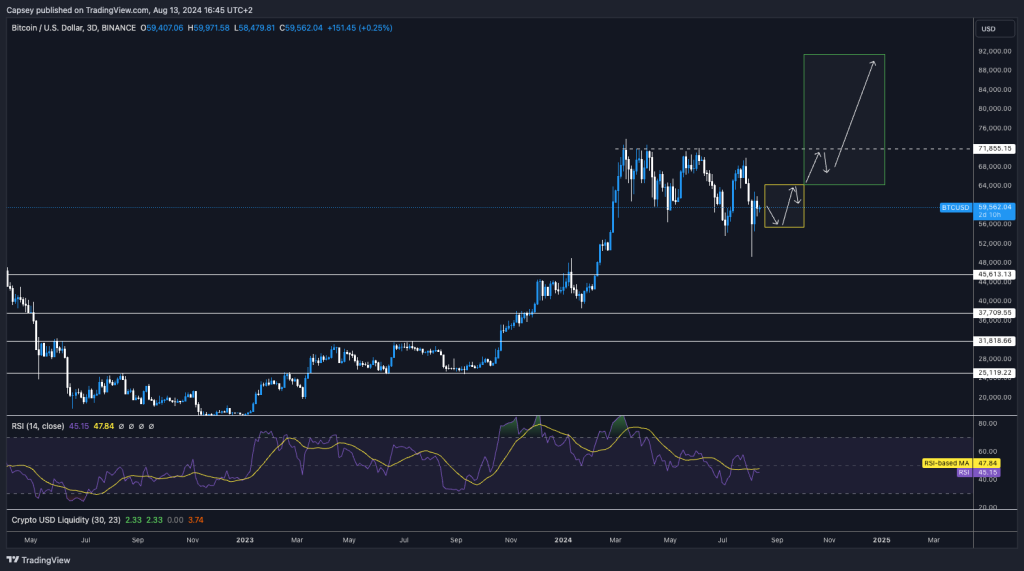Select the 45,613.13 horizontal level label
Image resolution: width=1024 pixels, height=571 pixels.
[994, 274]
